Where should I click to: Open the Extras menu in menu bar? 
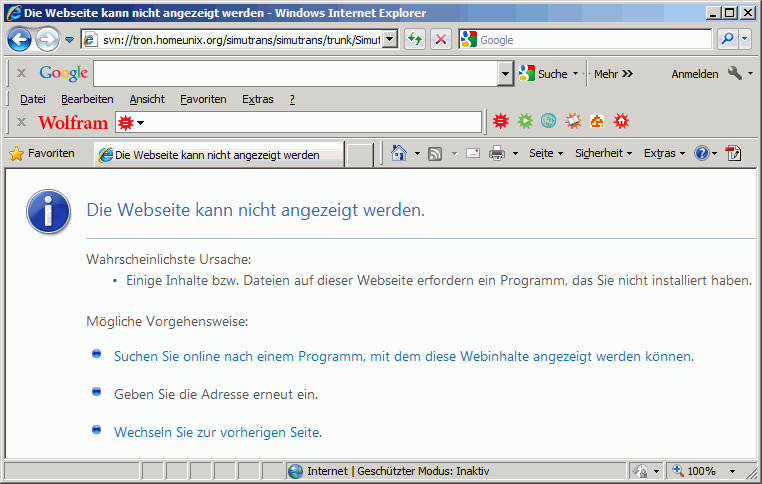257,99
